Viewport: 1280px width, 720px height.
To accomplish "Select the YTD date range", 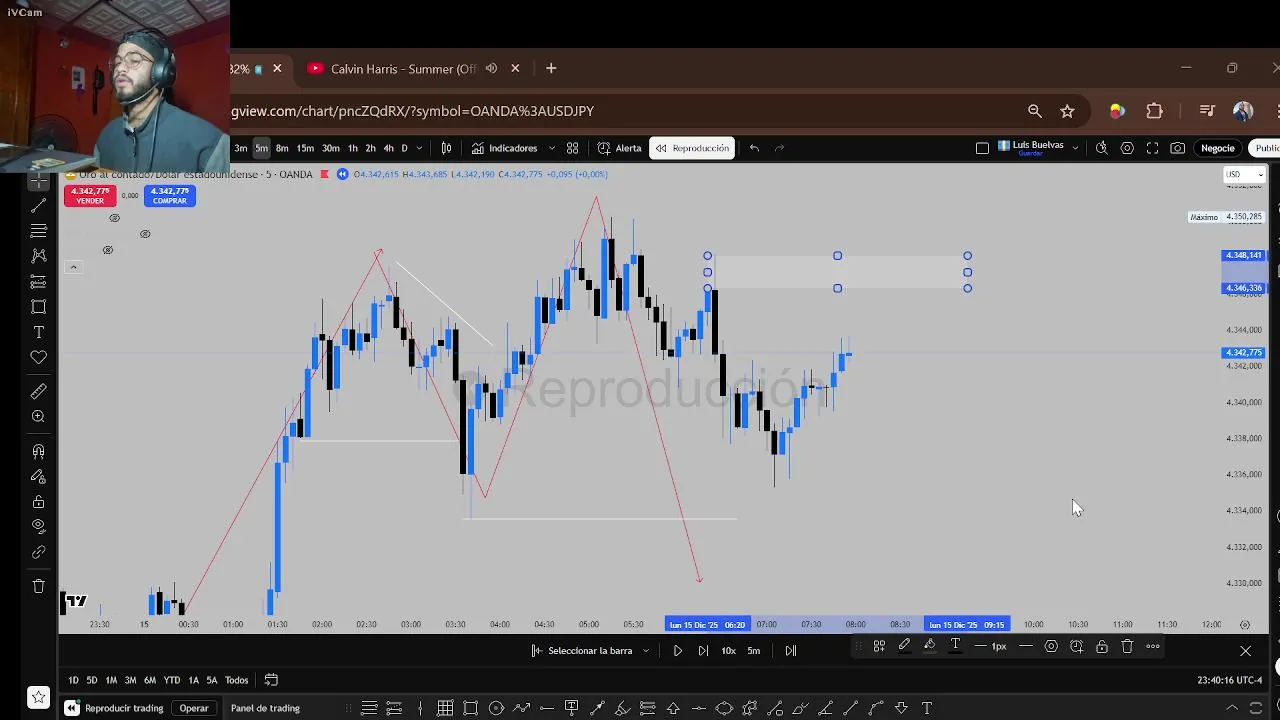I will coord(172,680).
